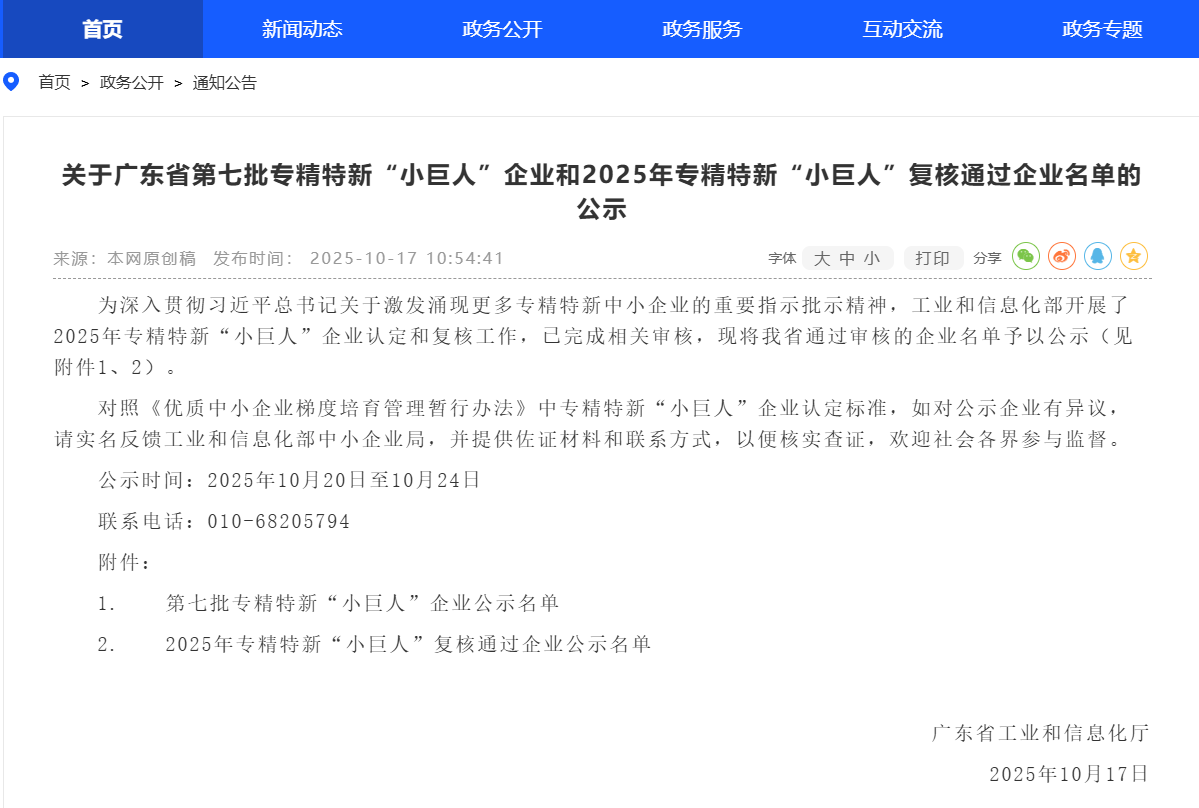Set font size to medium (中)
Screen dimensions: 1199x808
847,258
